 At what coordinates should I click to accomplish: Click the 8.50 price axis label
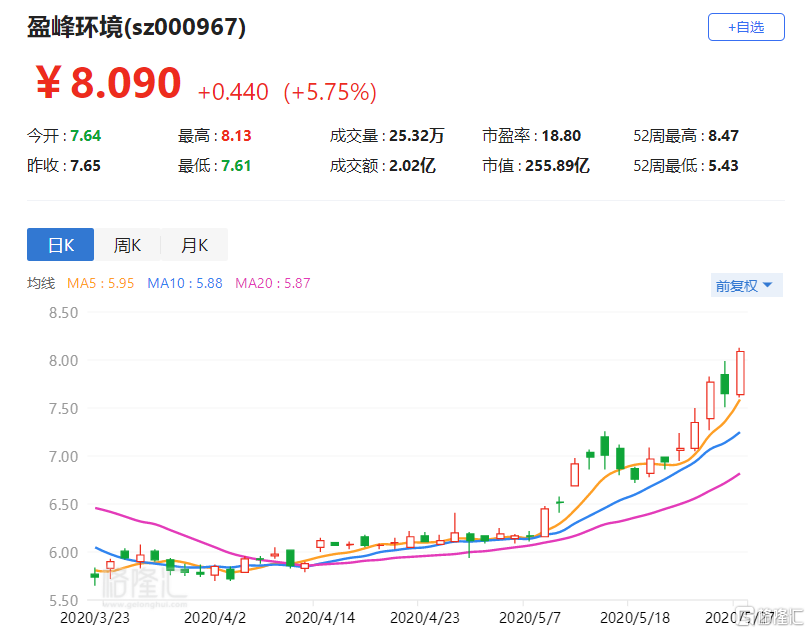(64, 313)
